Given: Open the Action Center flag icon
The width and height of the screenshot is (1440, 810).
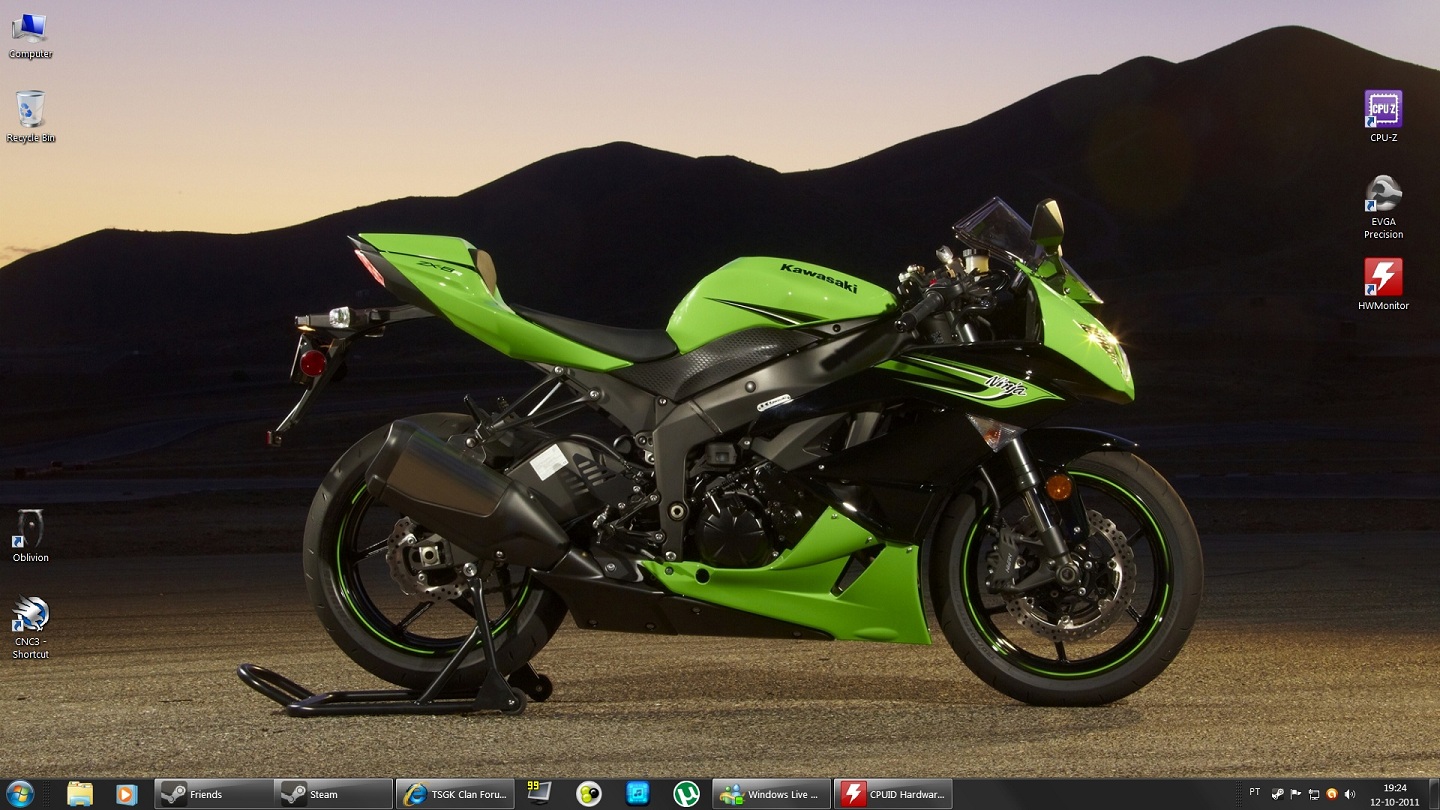Looking at the screenshot, I should (1294, 793).
